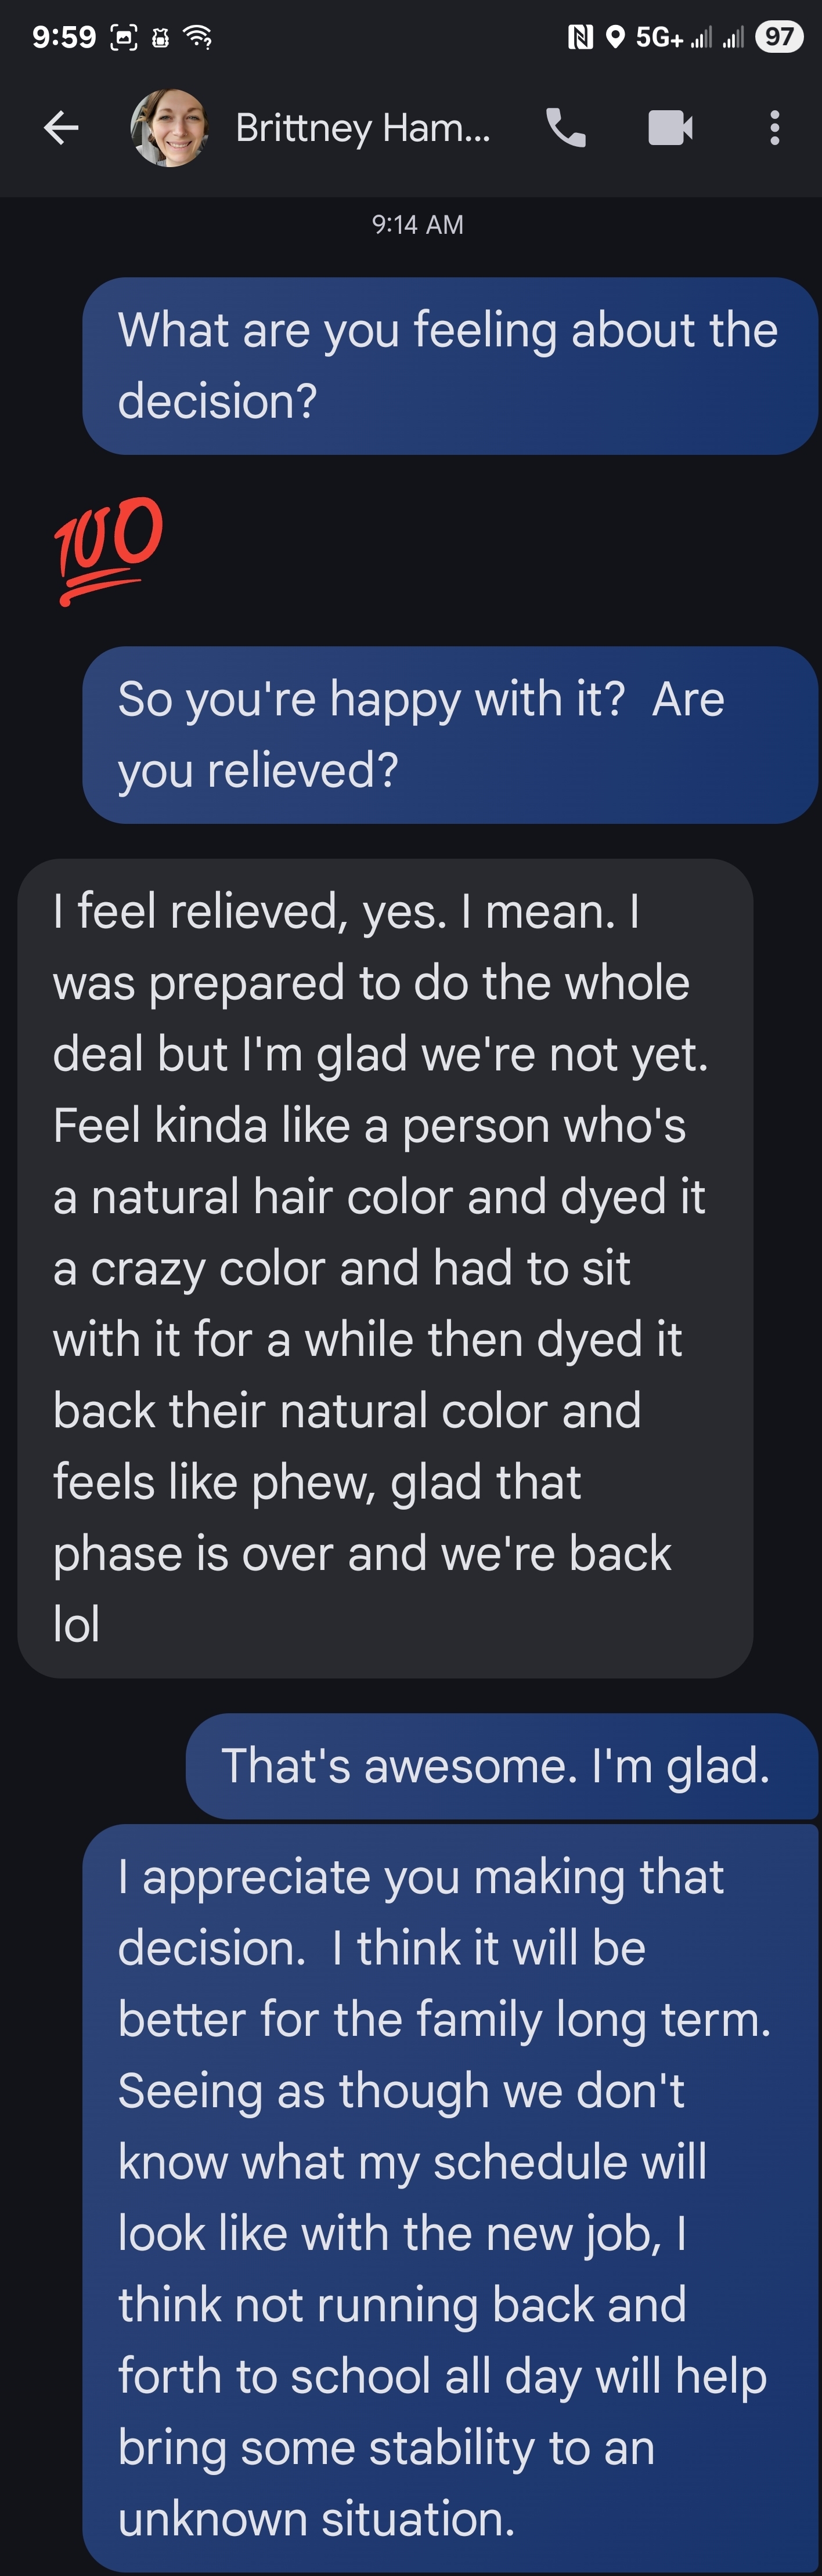Start a voice call with Brittney
This screenshot has height=2576, width=822.
coord(566,128)
